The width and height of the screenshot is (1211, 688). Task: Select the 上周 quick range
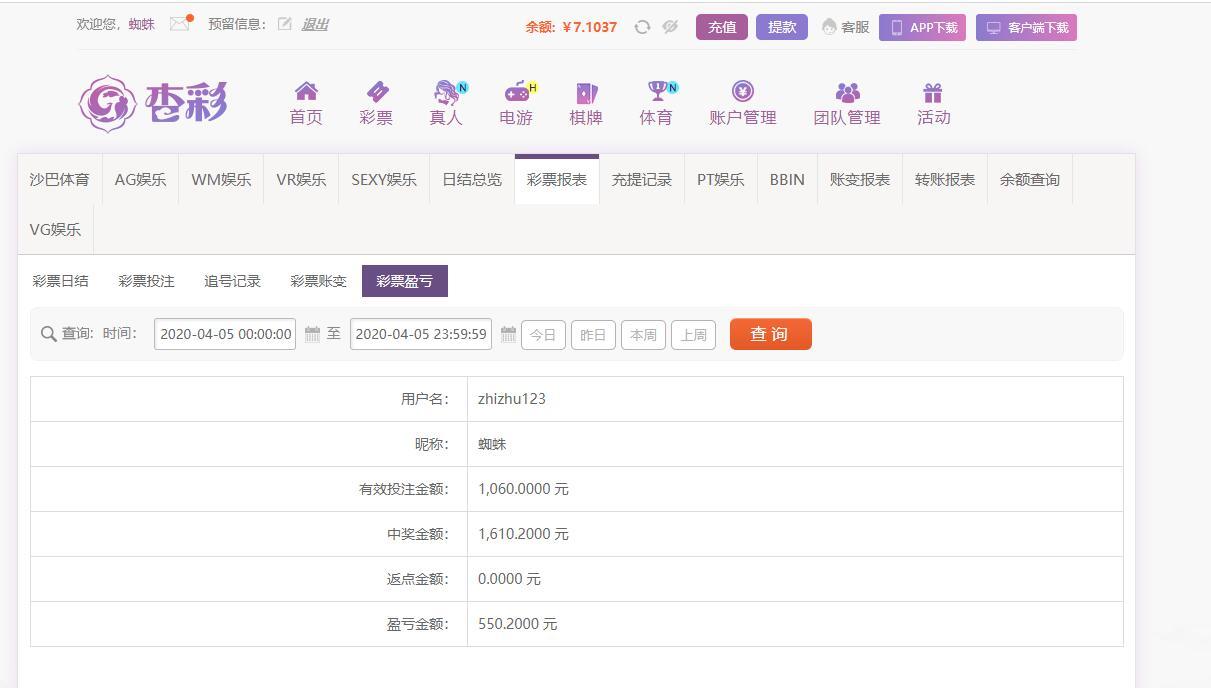click(x=693, y=335)
